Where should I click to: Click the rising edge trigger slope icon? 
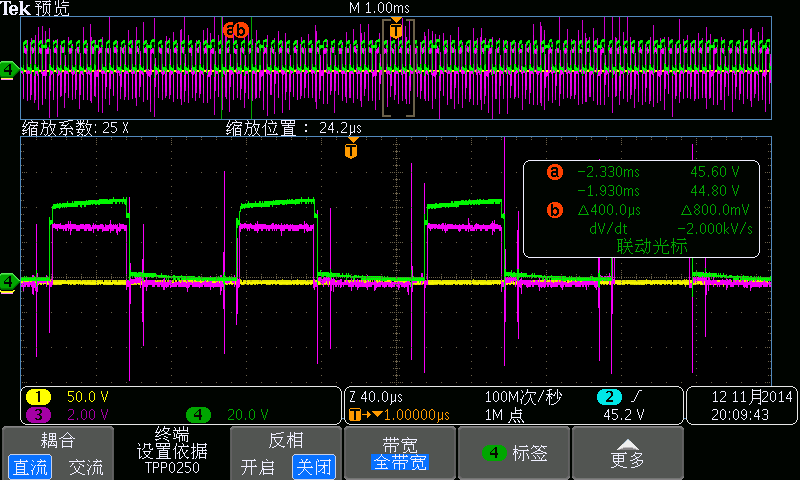pos(636,396)
